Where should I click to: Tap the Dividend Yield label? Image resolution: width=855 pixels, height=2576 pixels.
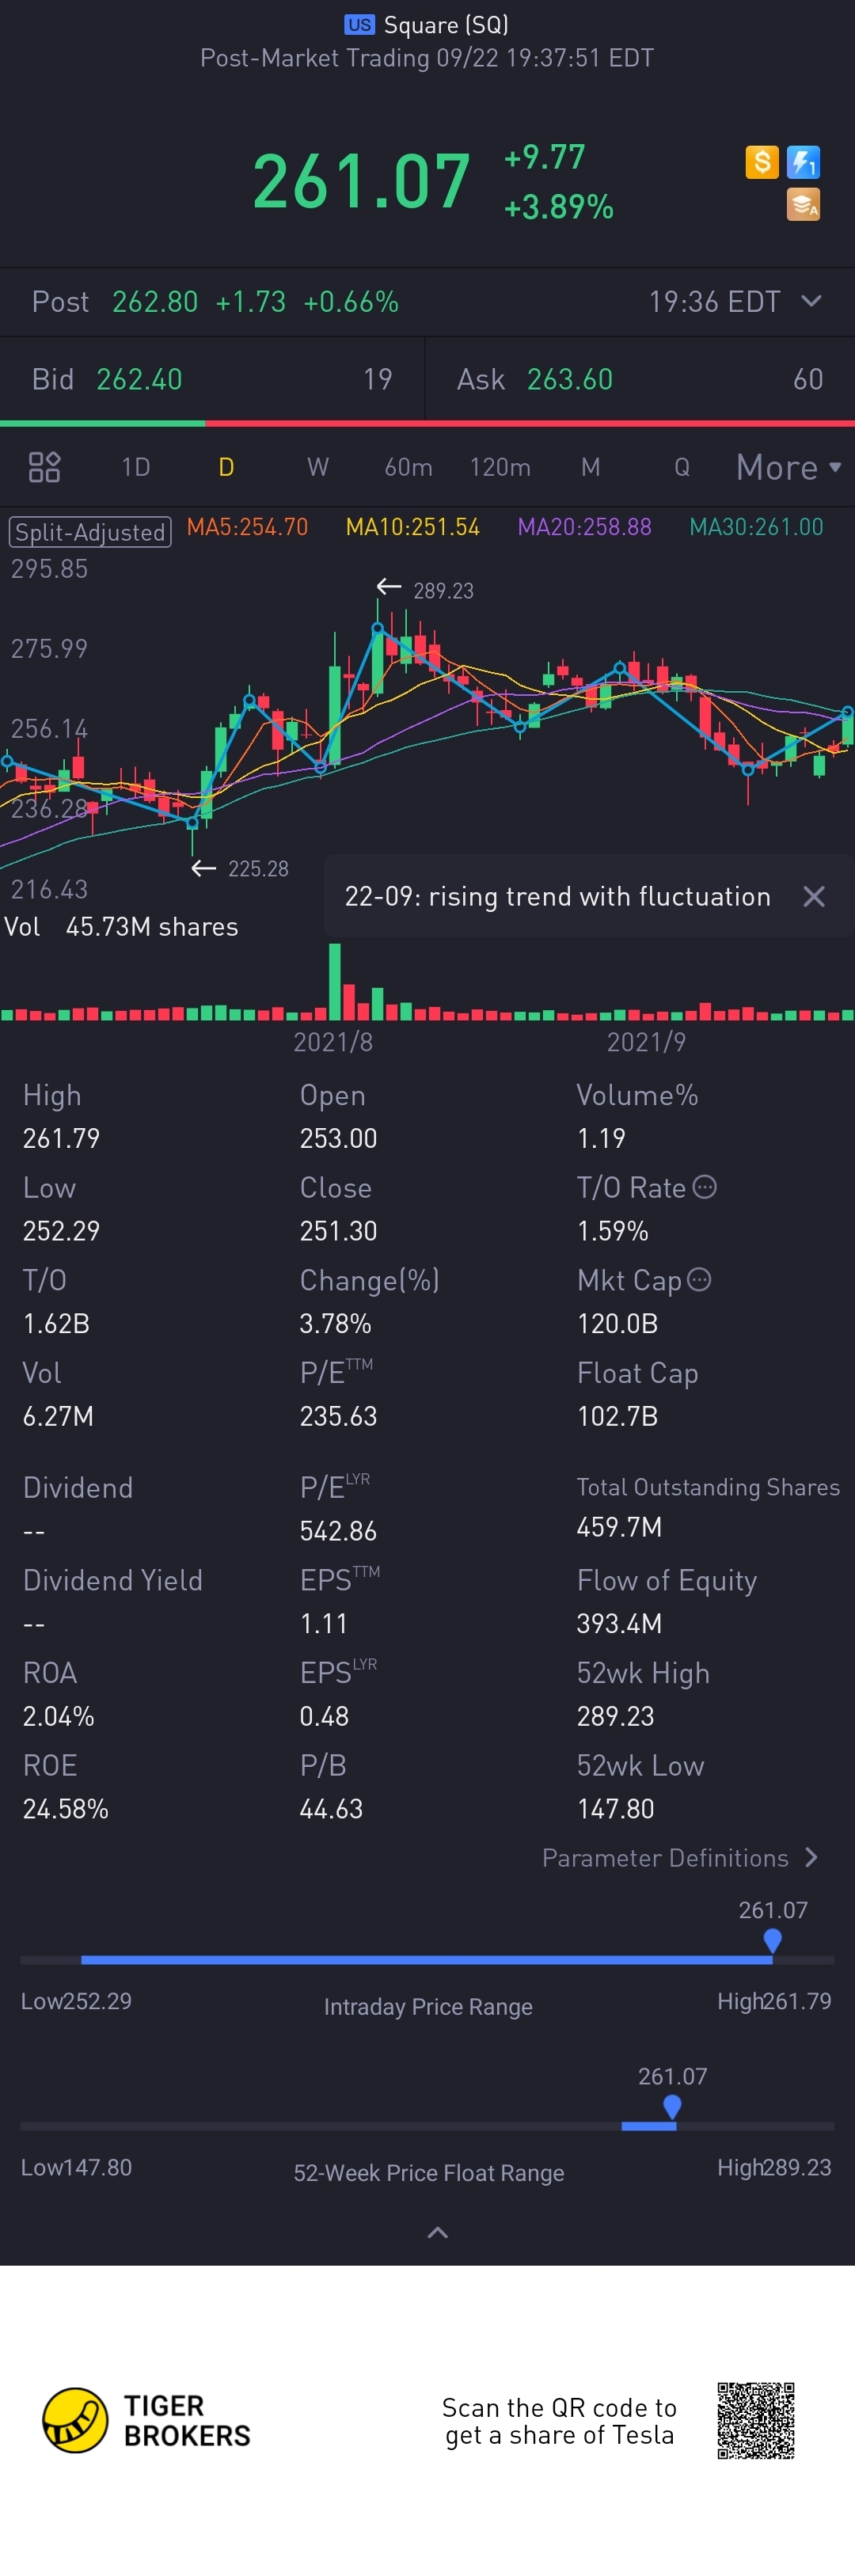pos(112,1580)
